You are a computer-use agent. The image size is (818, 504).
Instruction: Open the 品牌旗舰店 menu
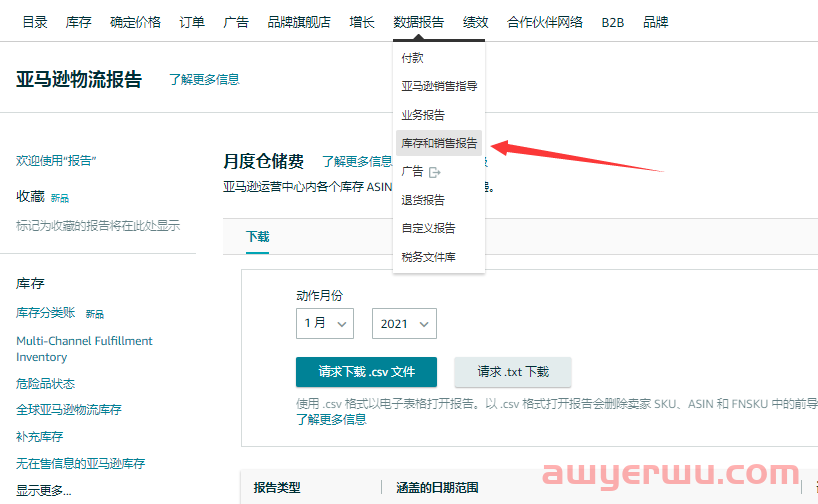click(299, 22)
